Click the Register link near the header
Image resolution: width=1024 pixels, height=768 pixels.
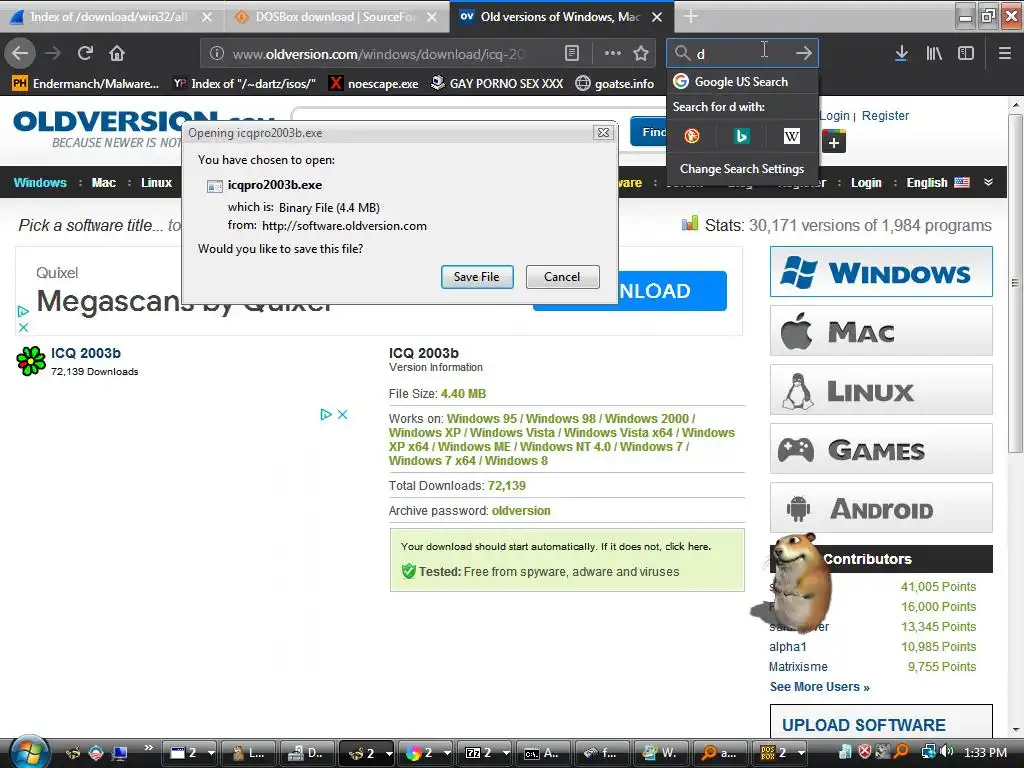pos(885,116)
